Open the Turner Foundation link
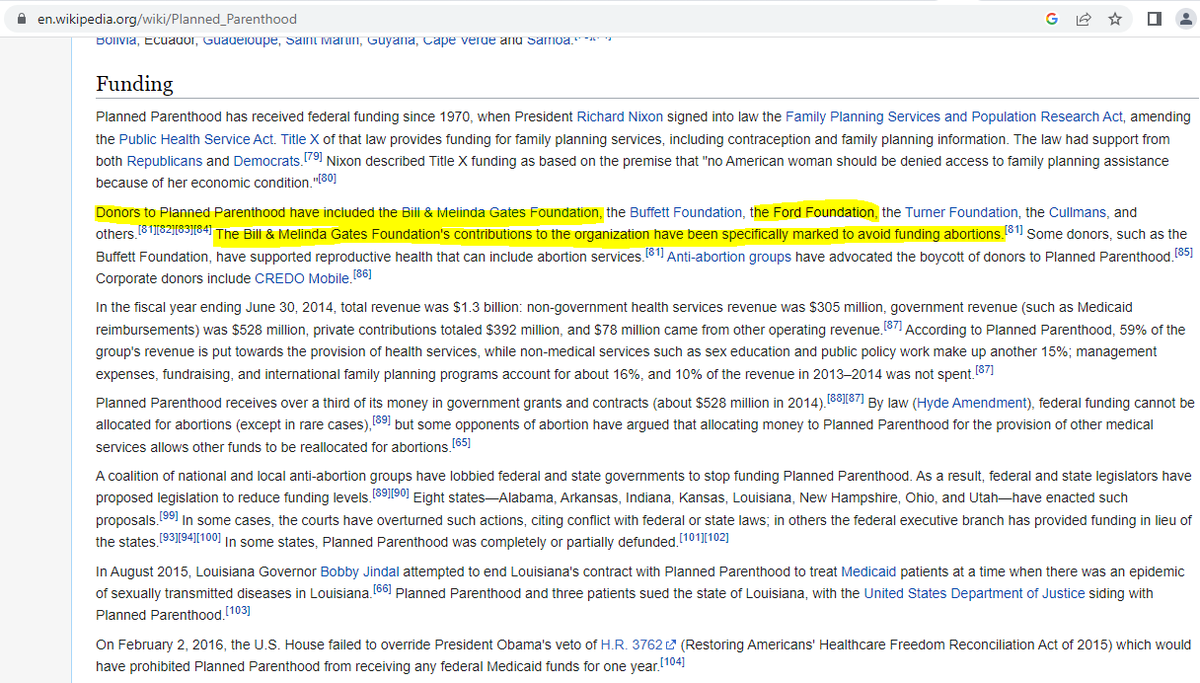 [x=961, y=212]
